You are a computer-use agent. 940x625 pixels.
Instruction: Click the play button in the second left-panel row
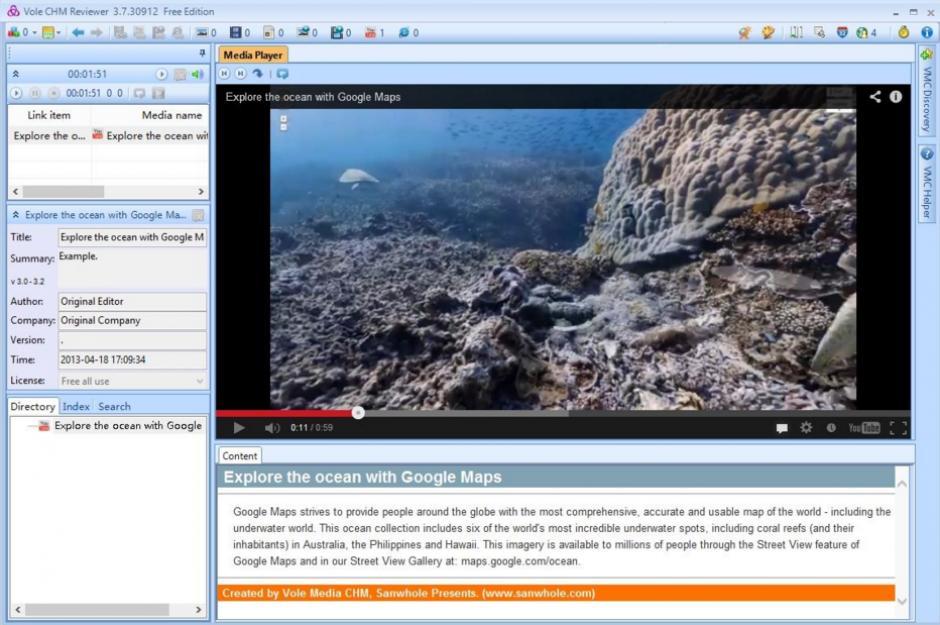(x=16, y=93)
